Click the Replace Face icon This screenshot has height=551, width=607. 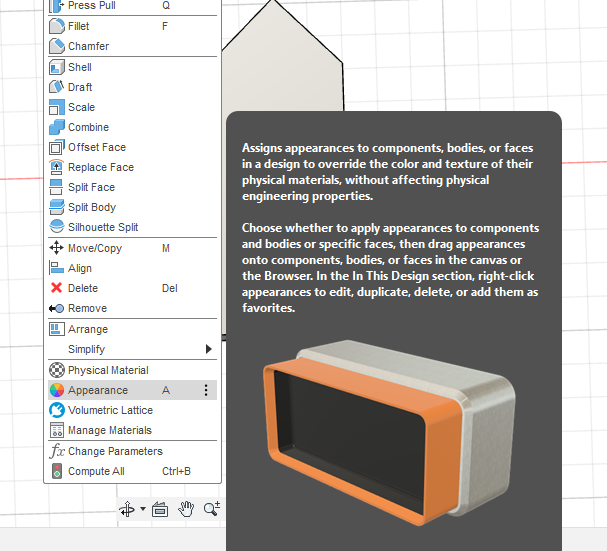[57, 167]
